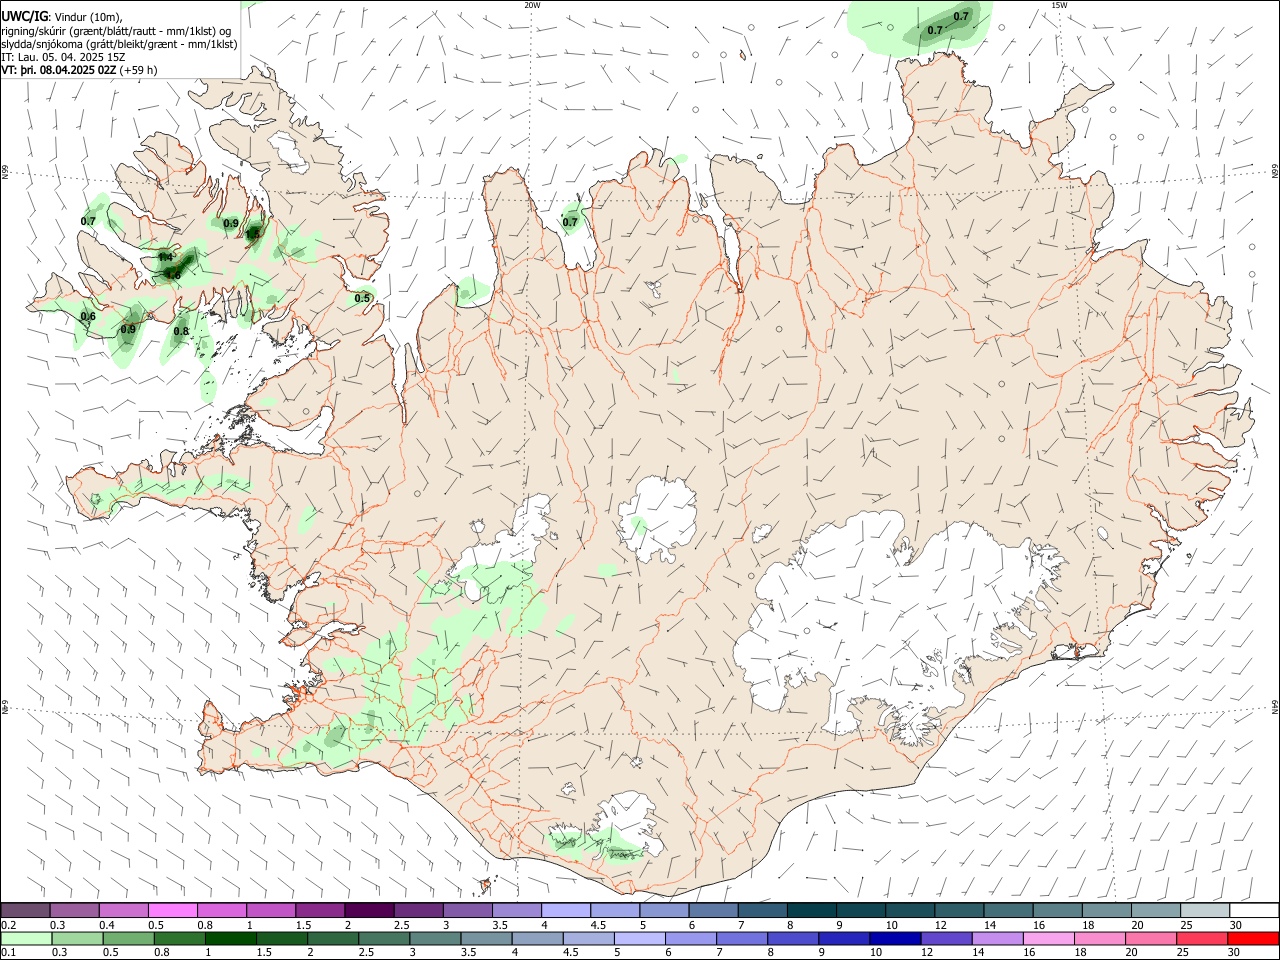
Task: Click the snow legend swatch between 0.2 and 0.3
Action: [25, 911]
